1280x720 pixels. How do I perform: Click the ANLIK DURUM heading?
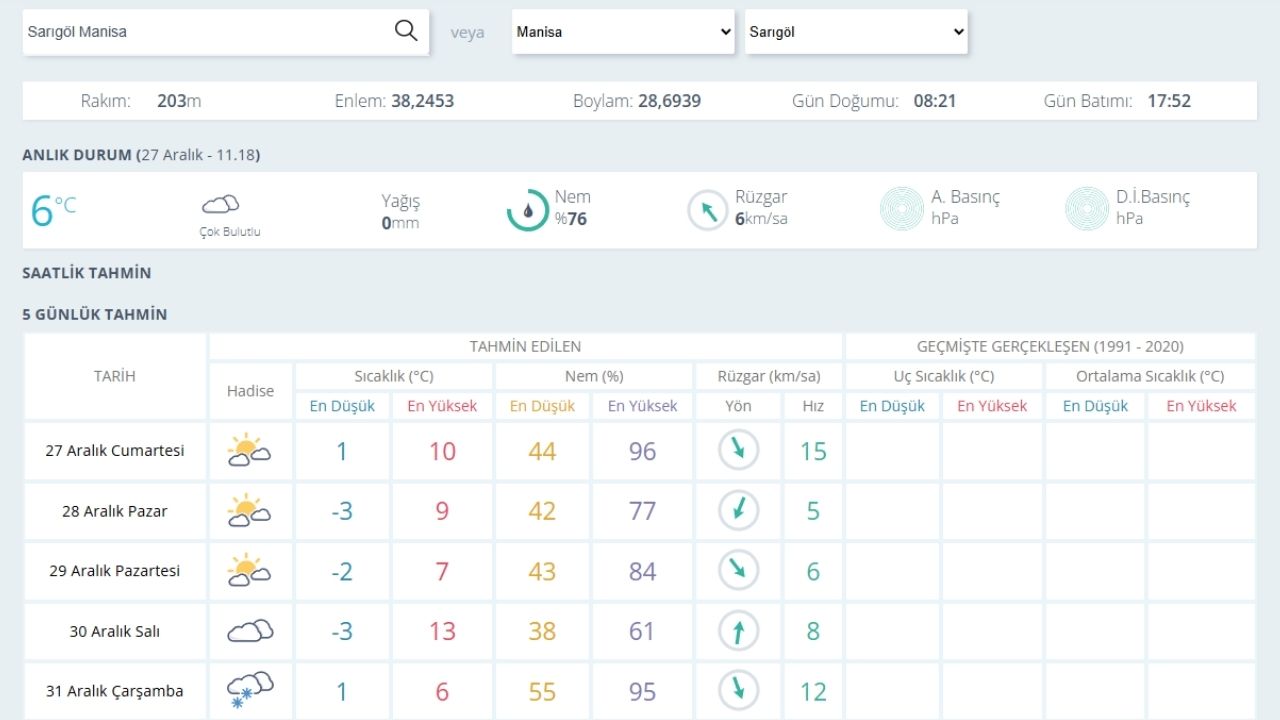coord(77,155)
